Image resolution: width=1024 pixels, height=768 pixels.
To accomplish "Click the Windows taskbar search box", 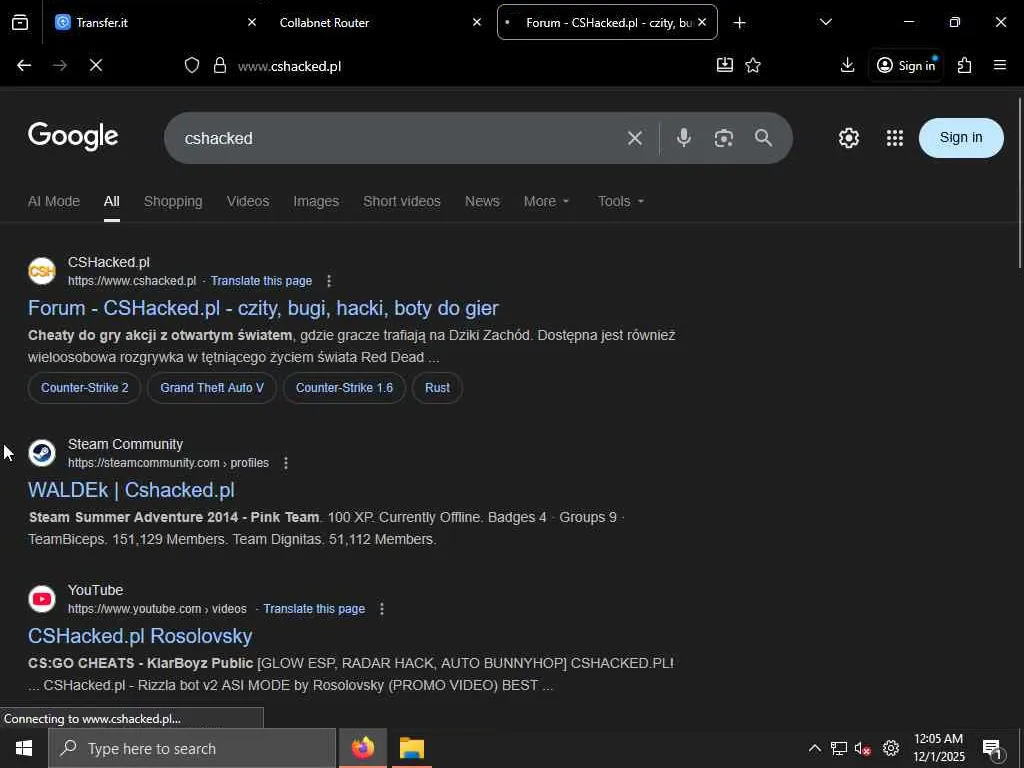I will 192,748.
